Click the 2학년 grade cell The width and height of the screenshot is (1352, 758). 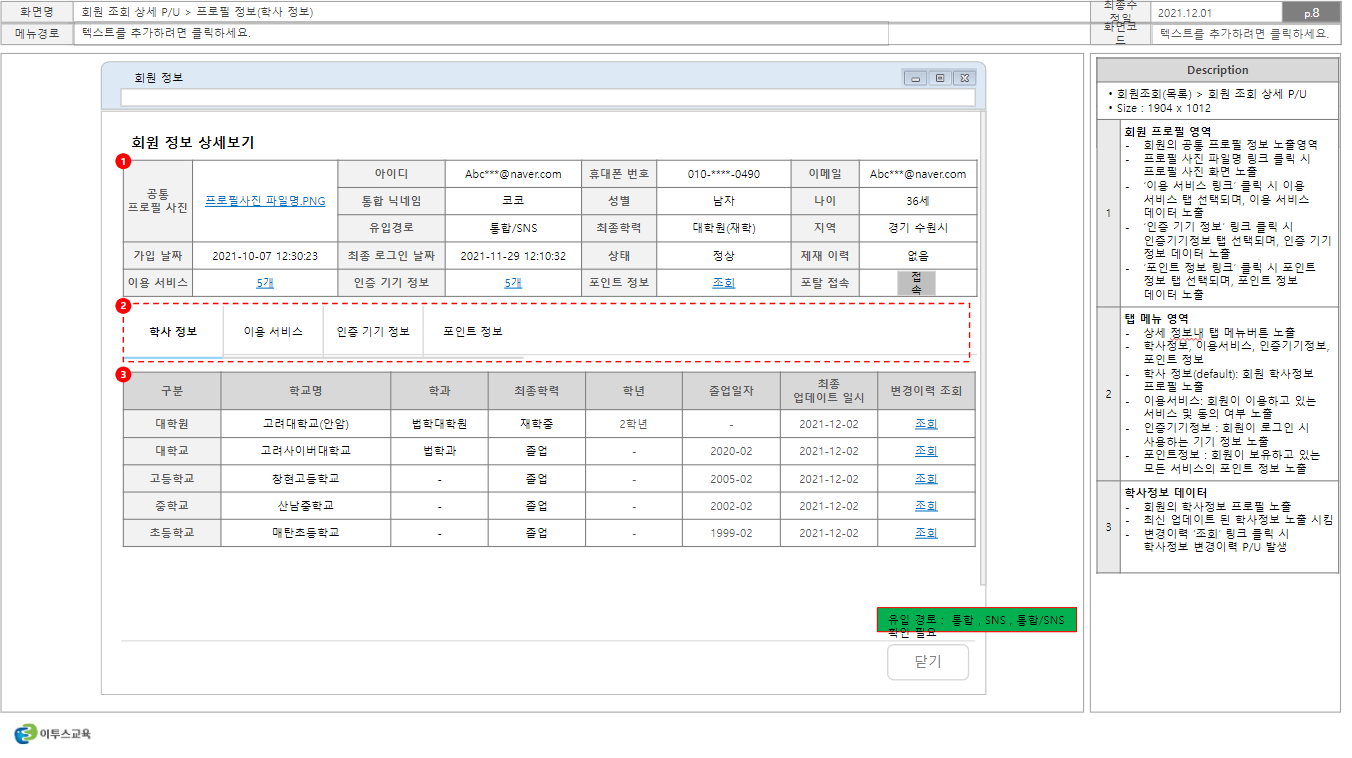tap(634, 424)
